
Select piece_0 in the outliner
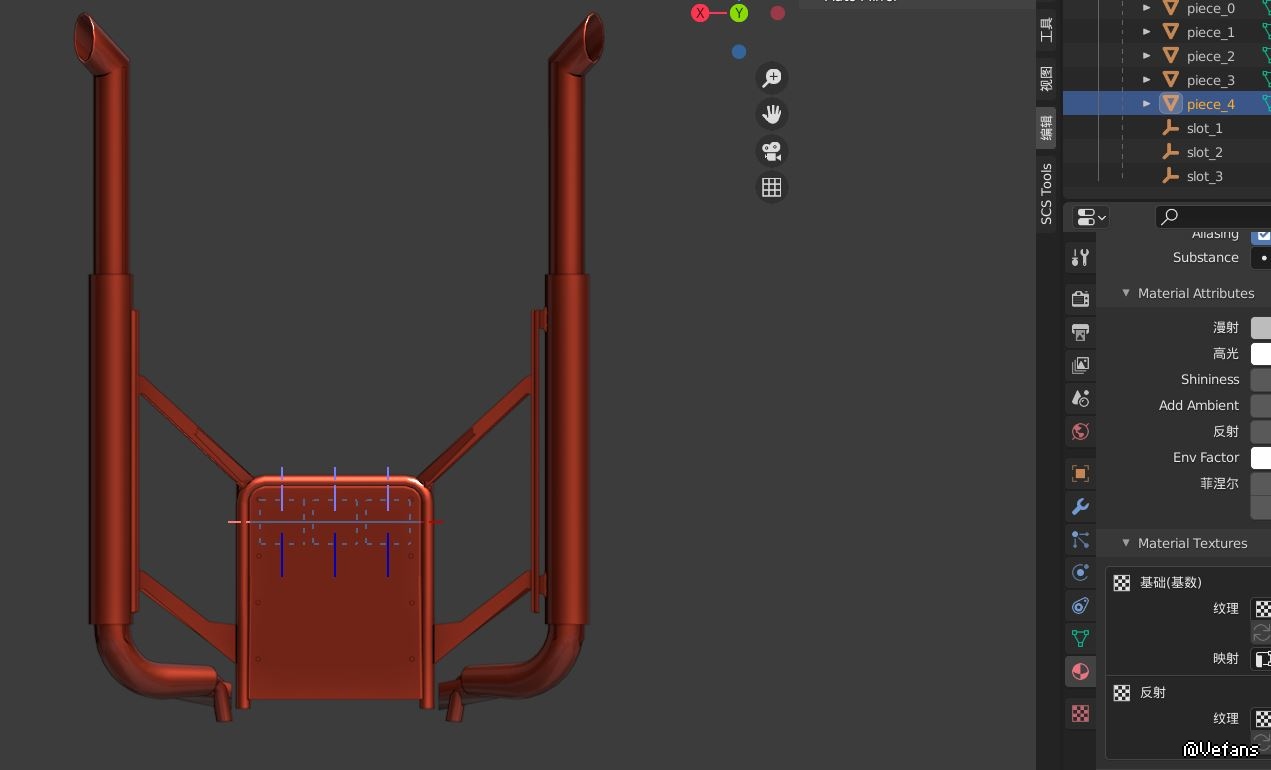pos(1210,8)
